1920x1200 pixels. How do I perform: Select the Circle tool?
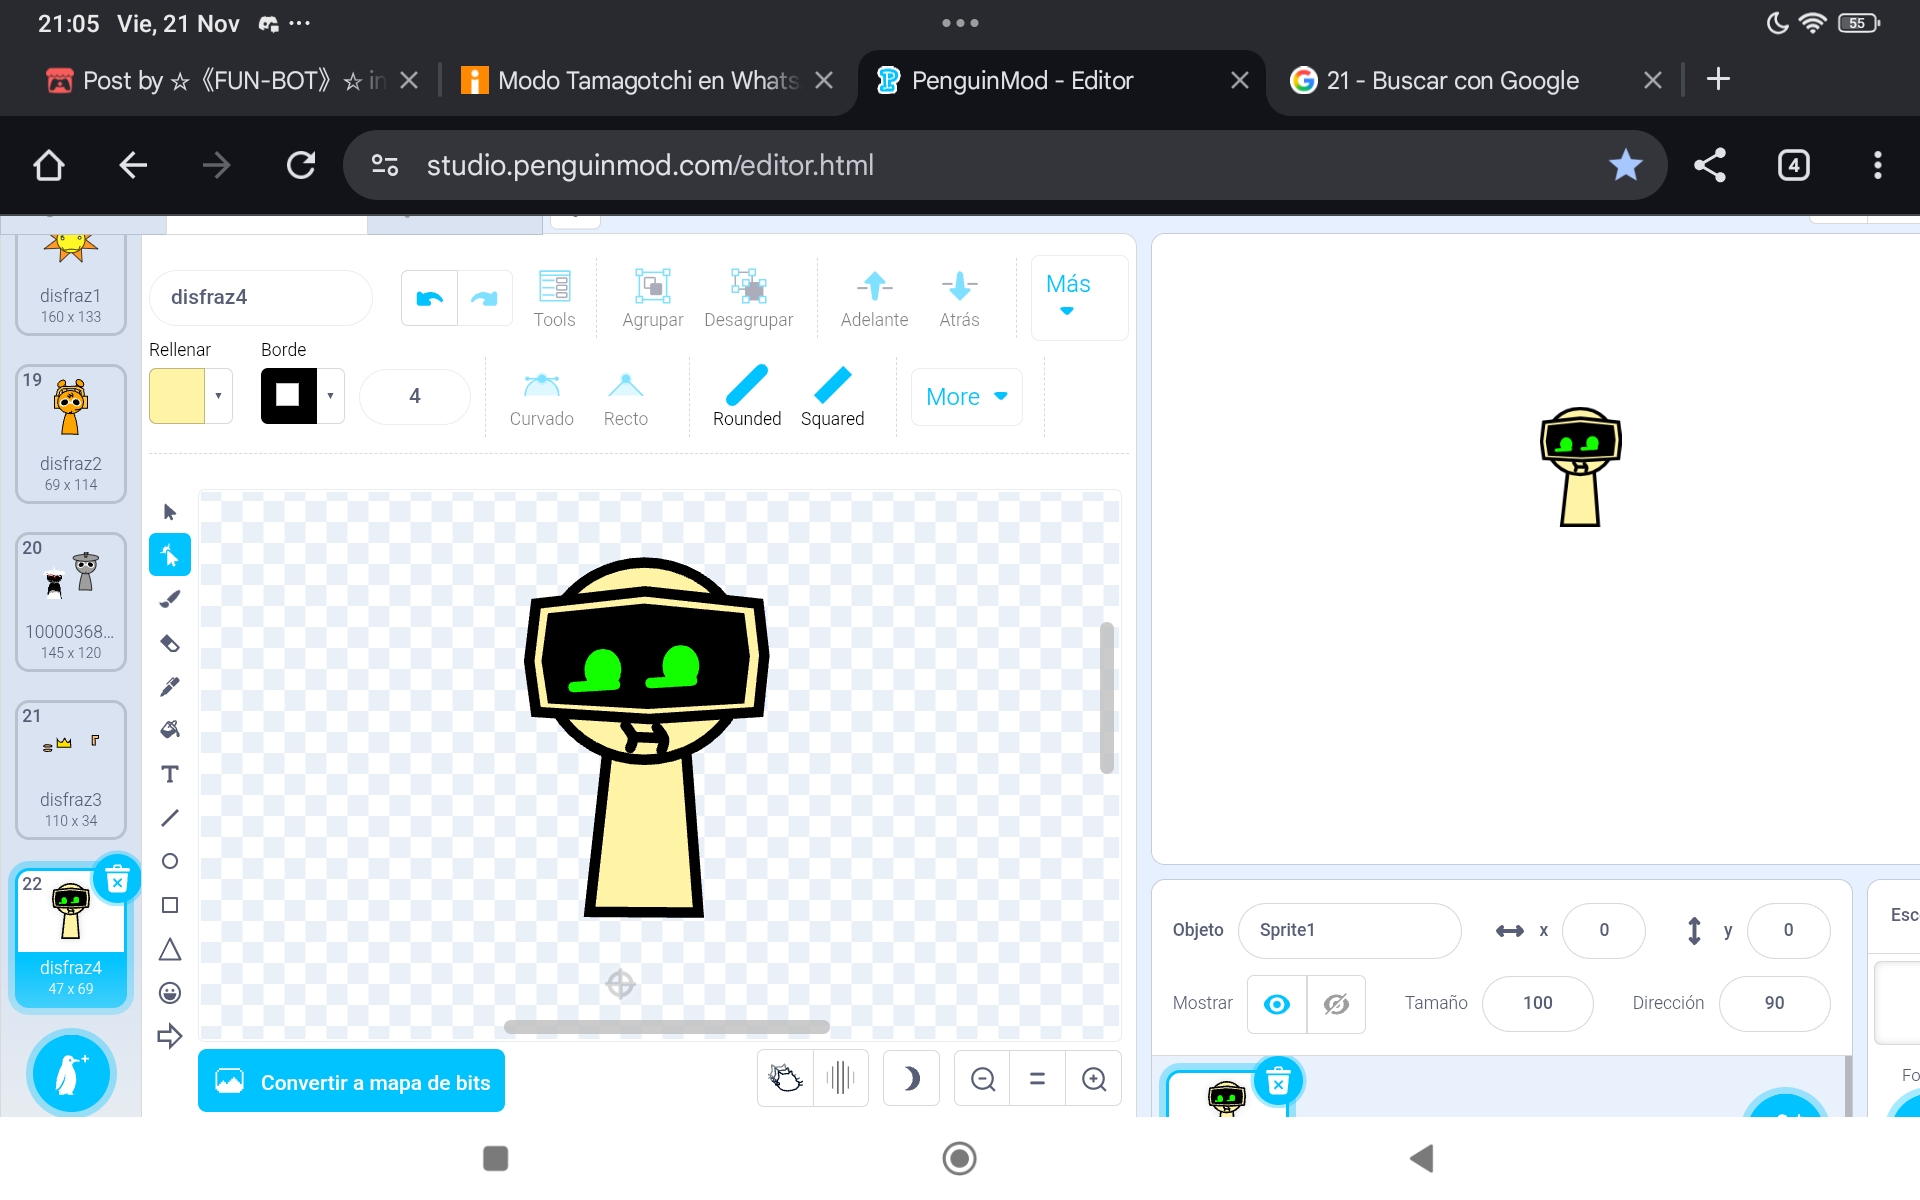coord(170,861)
